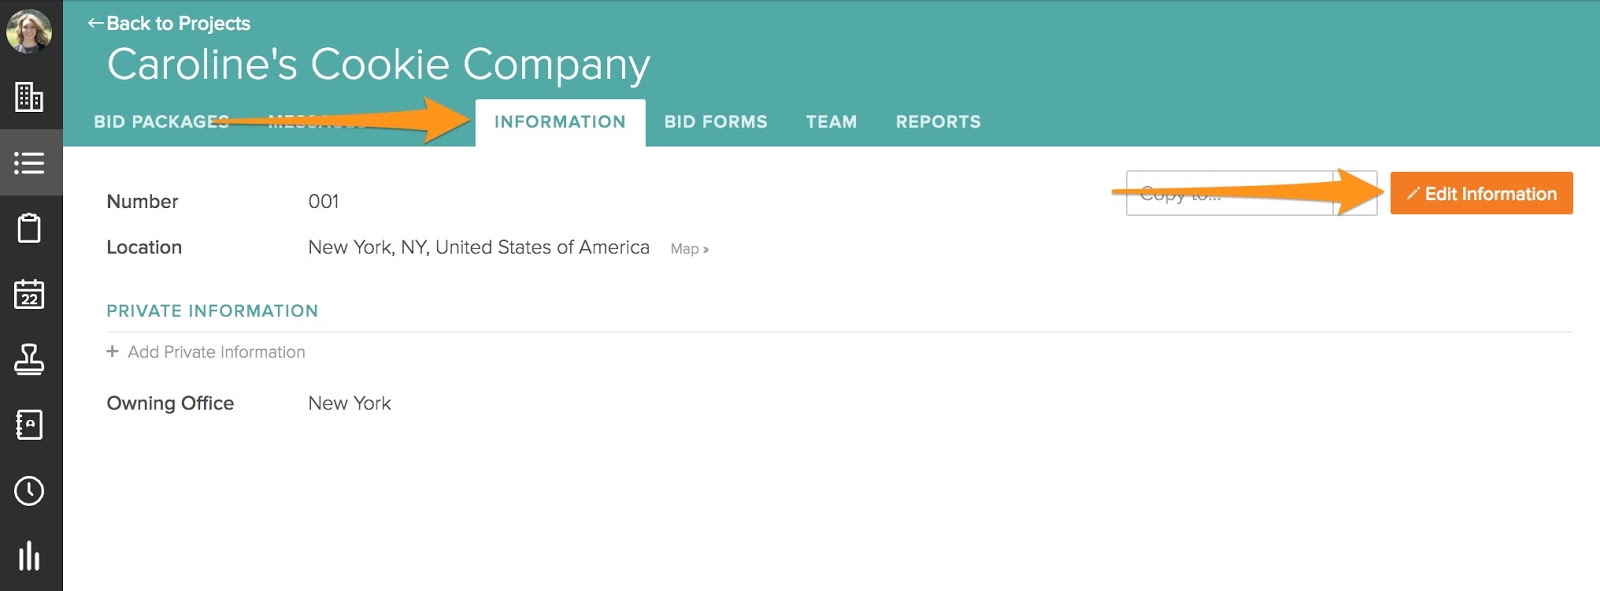1600x591 pixels.
Task: Open the address book icon in sidebar
Action: pos(29,425)
